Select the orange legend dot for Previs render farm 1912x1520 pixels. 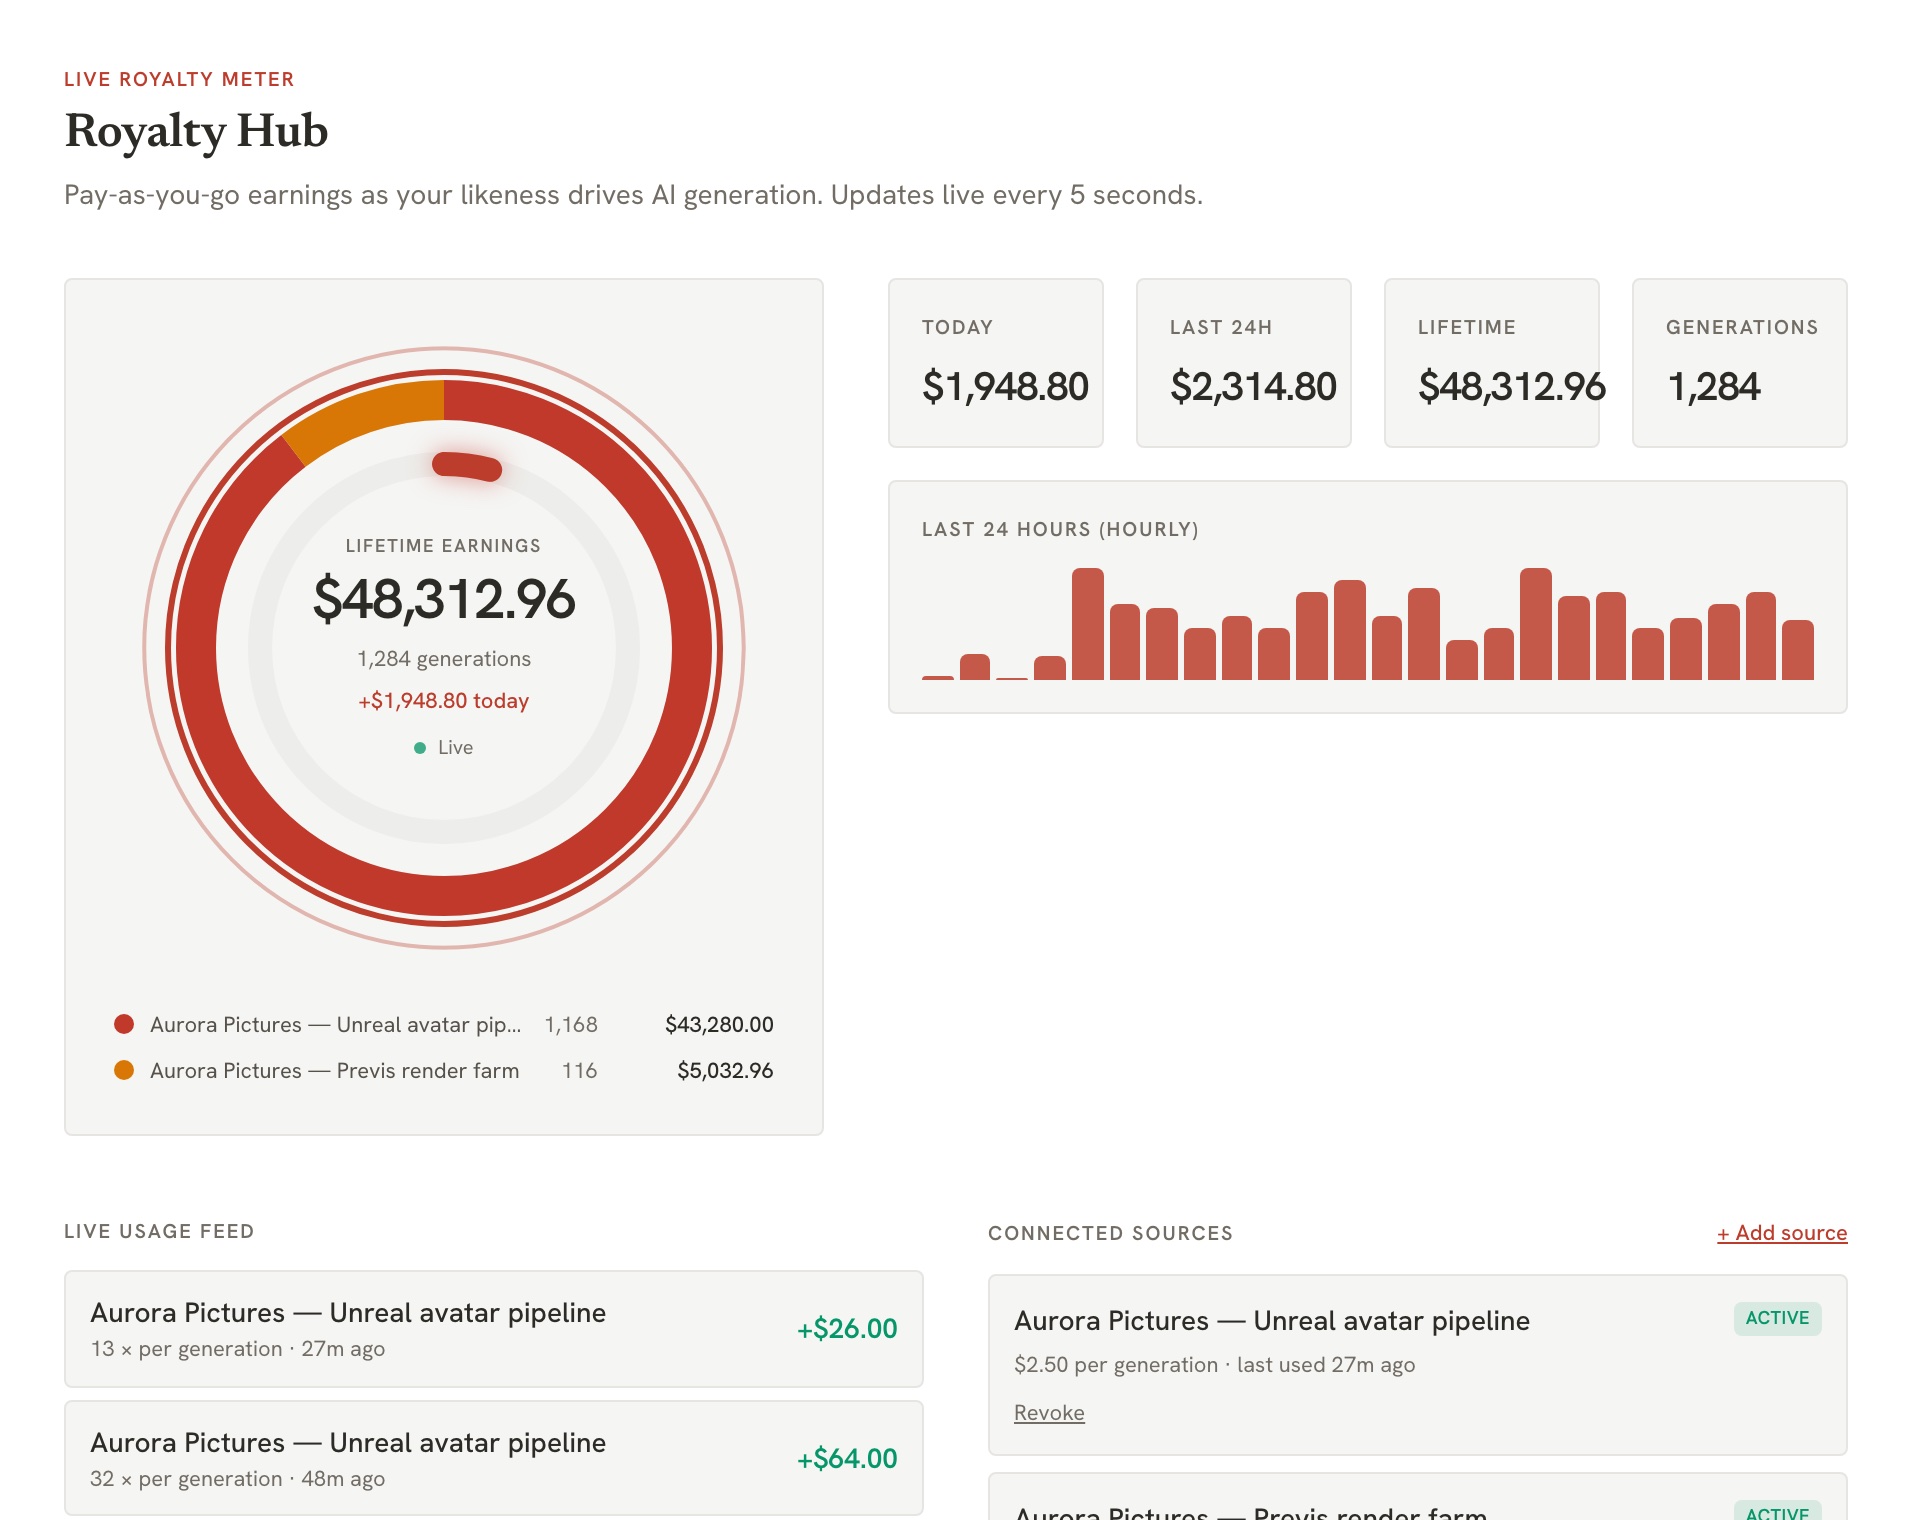tap(124, 1070)
